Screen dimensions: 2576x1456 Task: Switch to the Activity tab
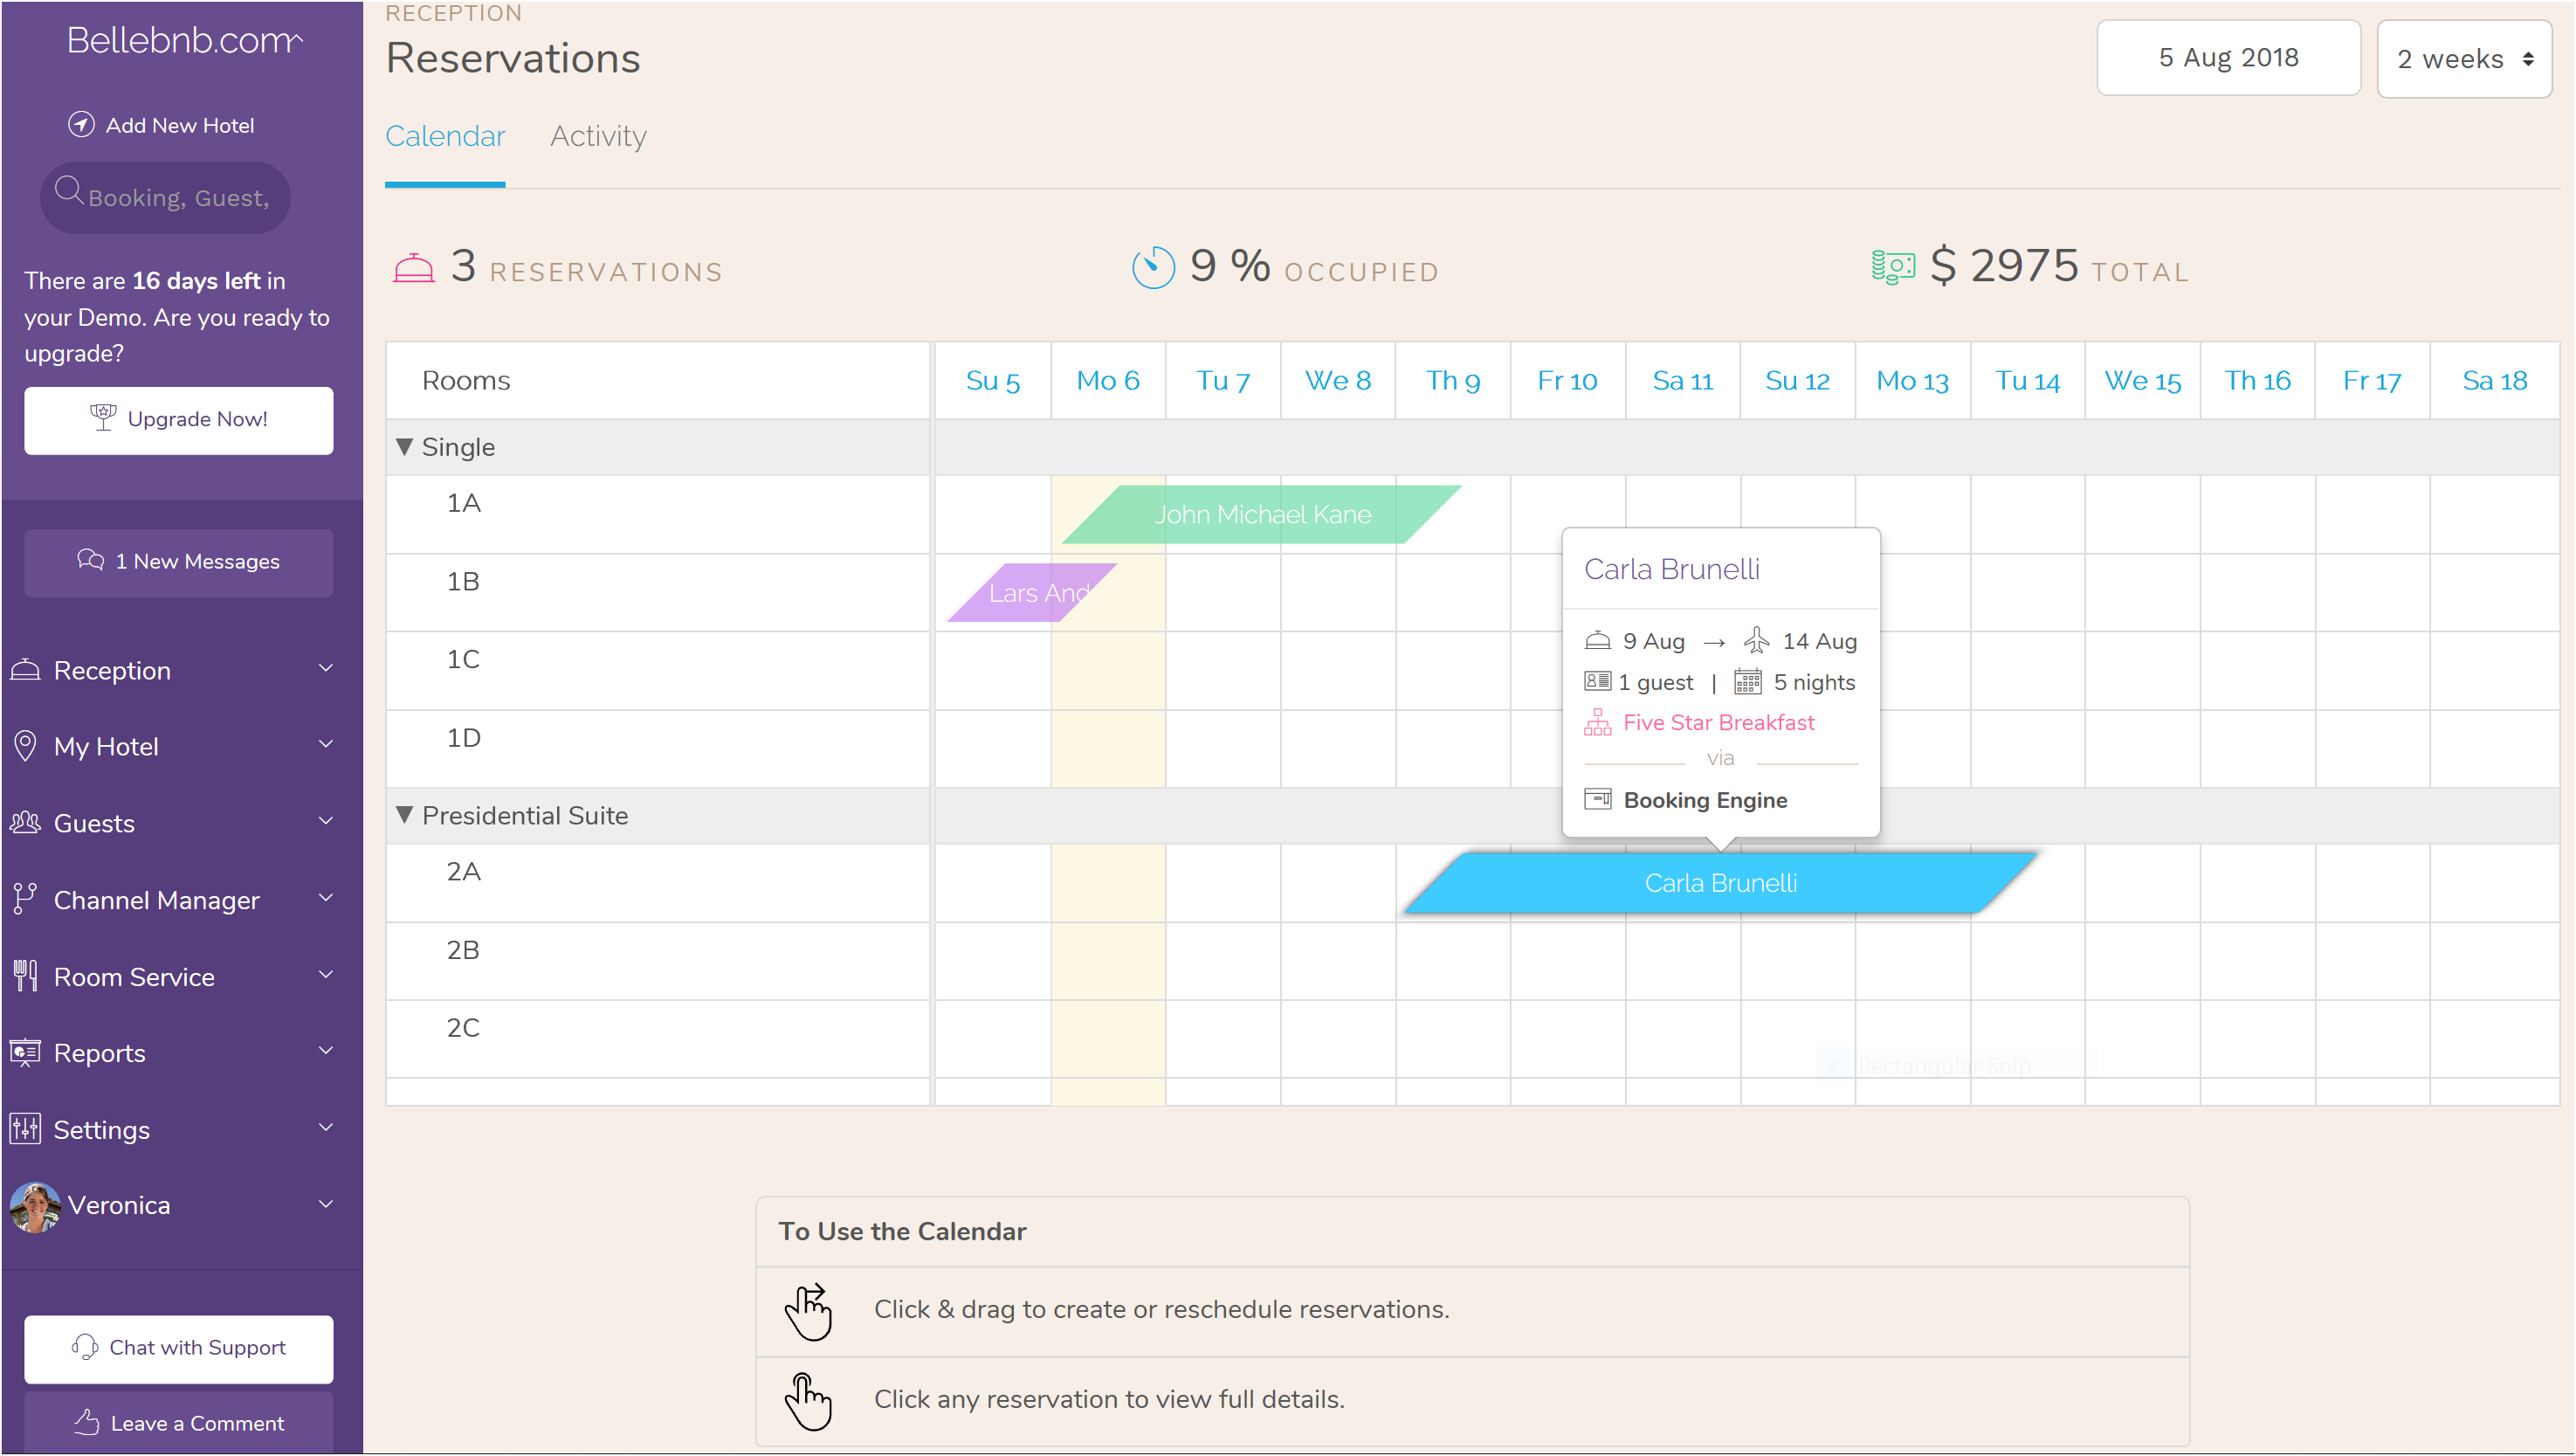click(x=596, y=136)
